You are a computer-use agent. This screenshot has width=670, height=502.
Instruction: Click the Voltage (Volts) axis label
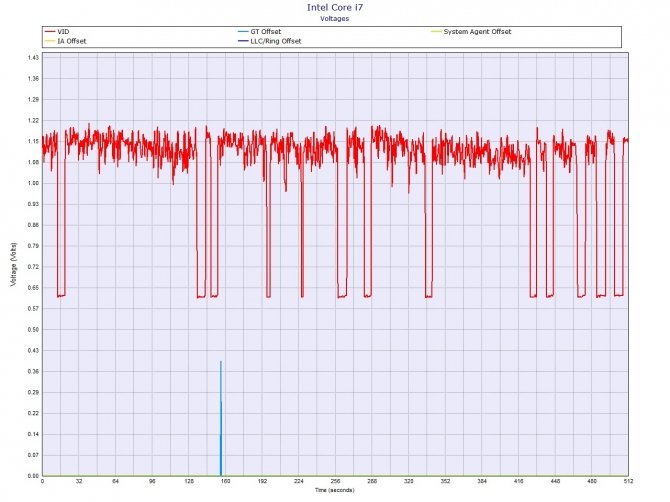[x=14, y=264]
